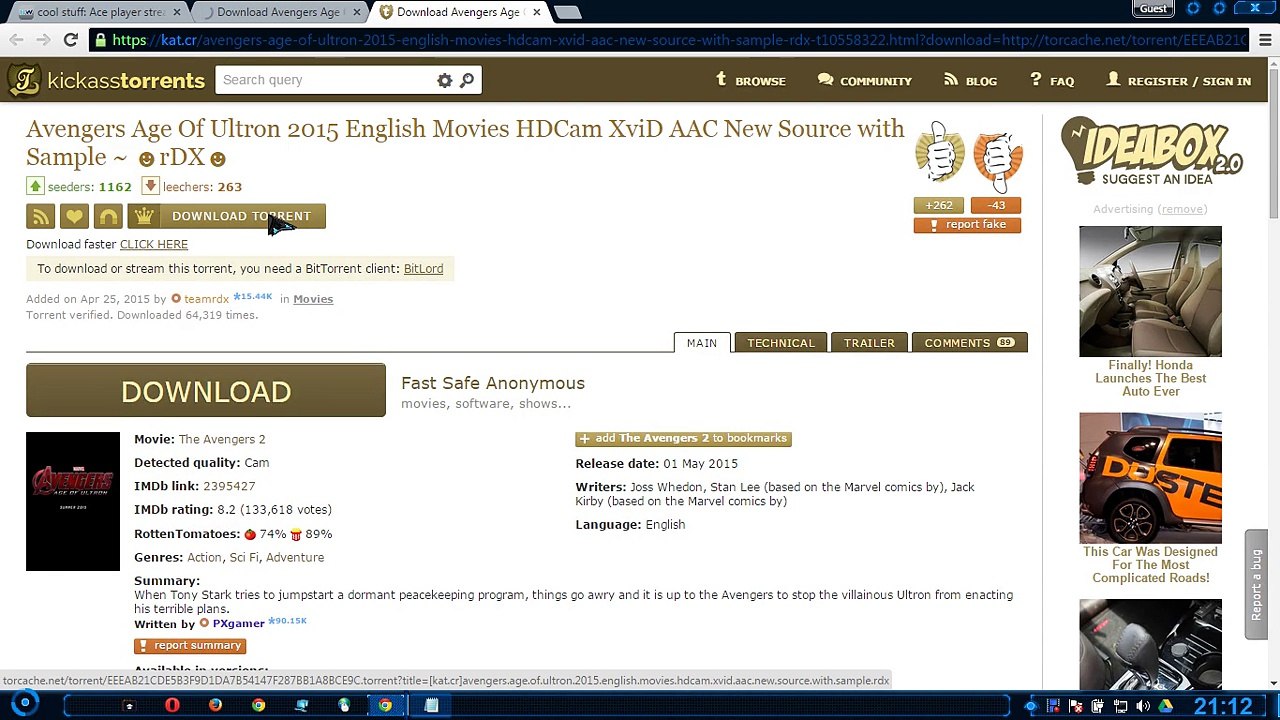Click the Adventure genre link
This screenshot has width=1280, height=720.
pyautogui.click(x=295, y=557)
